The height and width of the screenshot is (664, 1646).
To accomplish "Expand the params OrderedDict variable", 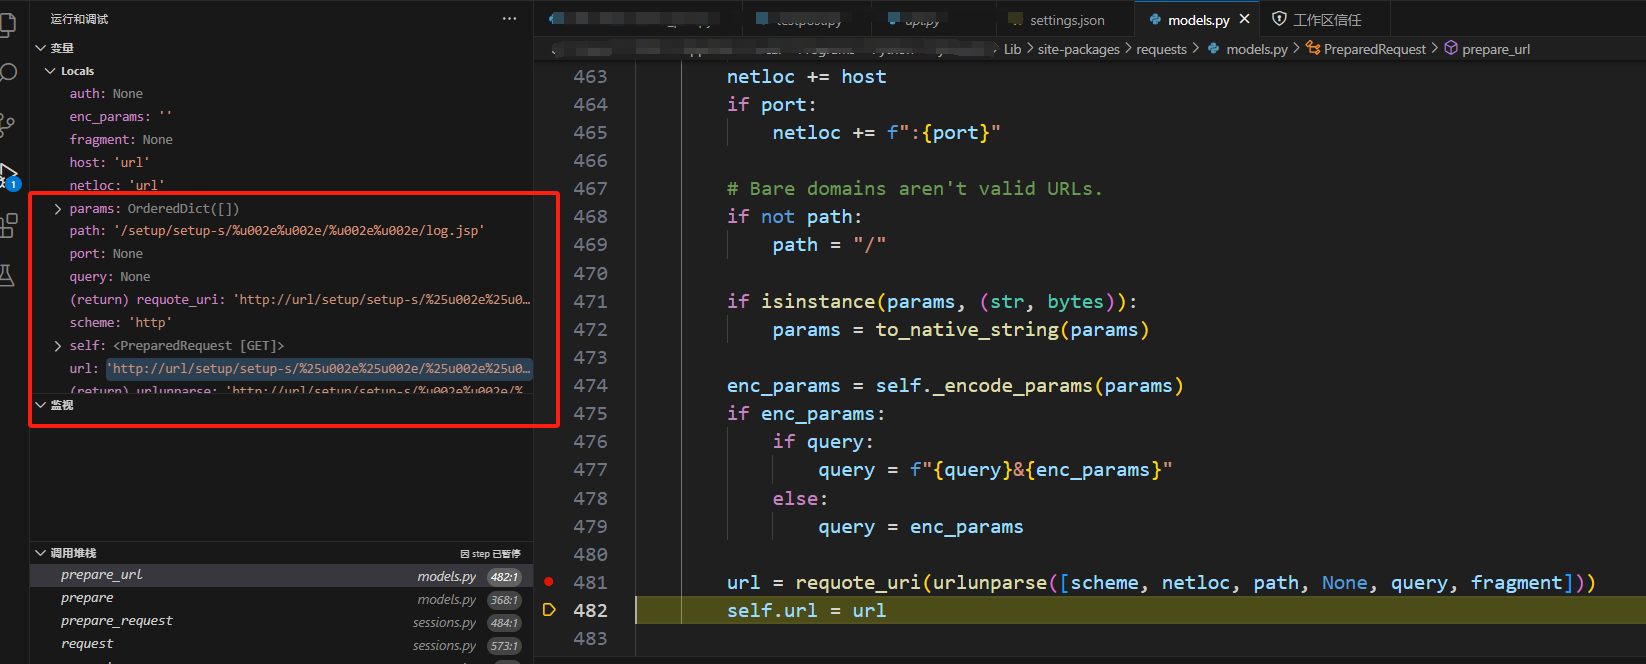I will tap(58, 209).
